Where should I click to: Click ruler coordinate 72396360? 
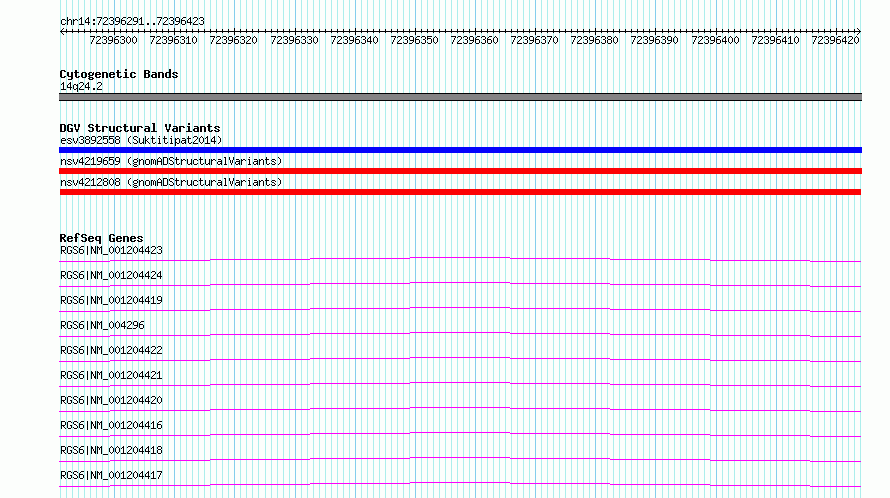(475, 40)
